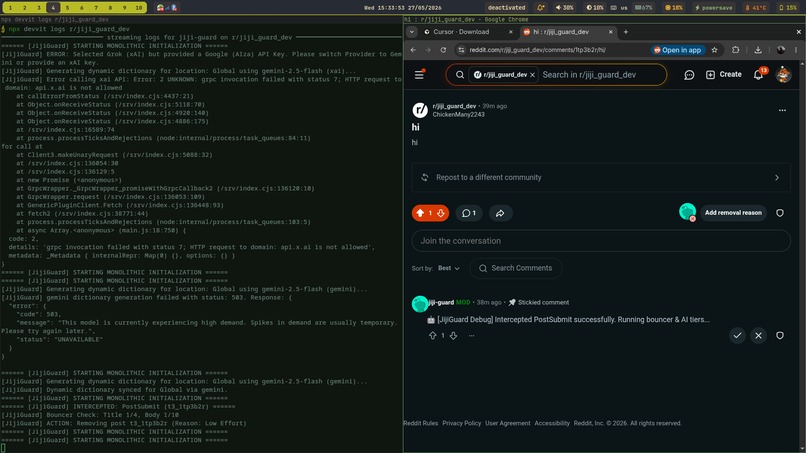
Task: Reload the Reddit page
Action: (x=443, y=50)
